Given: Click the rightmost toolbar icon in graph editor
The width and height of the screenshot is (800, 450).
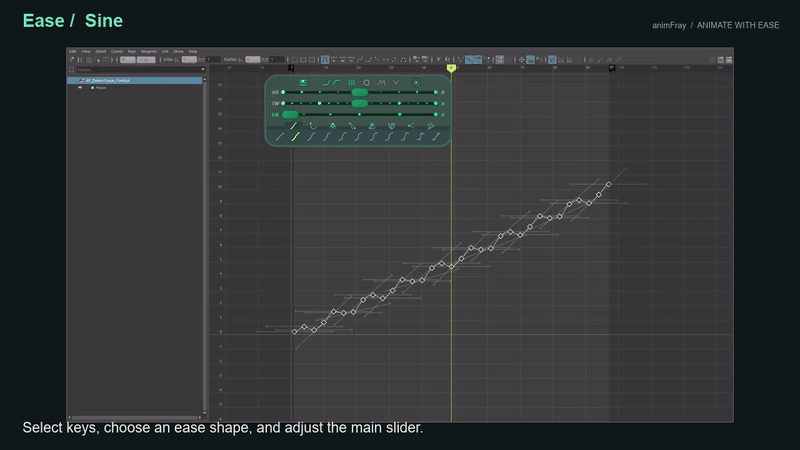Looking at the screenshot, I should click(729, 60).
